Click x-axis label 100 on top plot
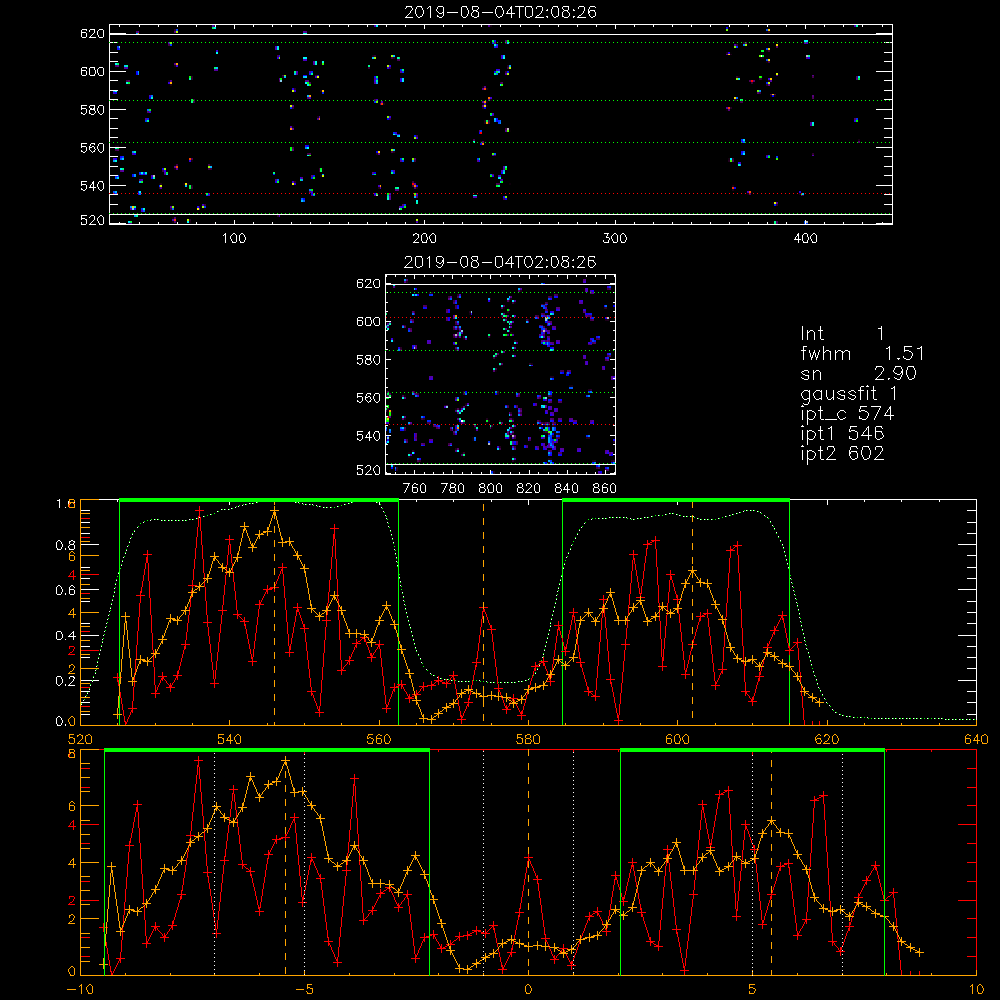 (x=233, y=239)
